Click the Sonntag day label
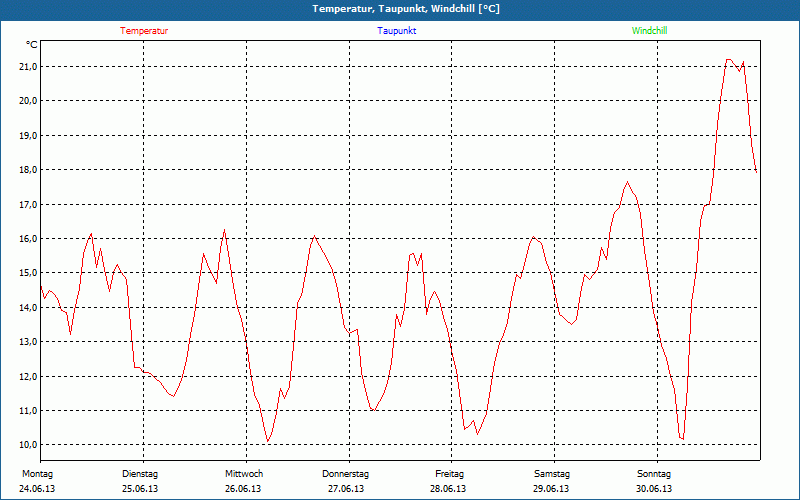This screenshot has height=500, width=800. pos(654,474)
